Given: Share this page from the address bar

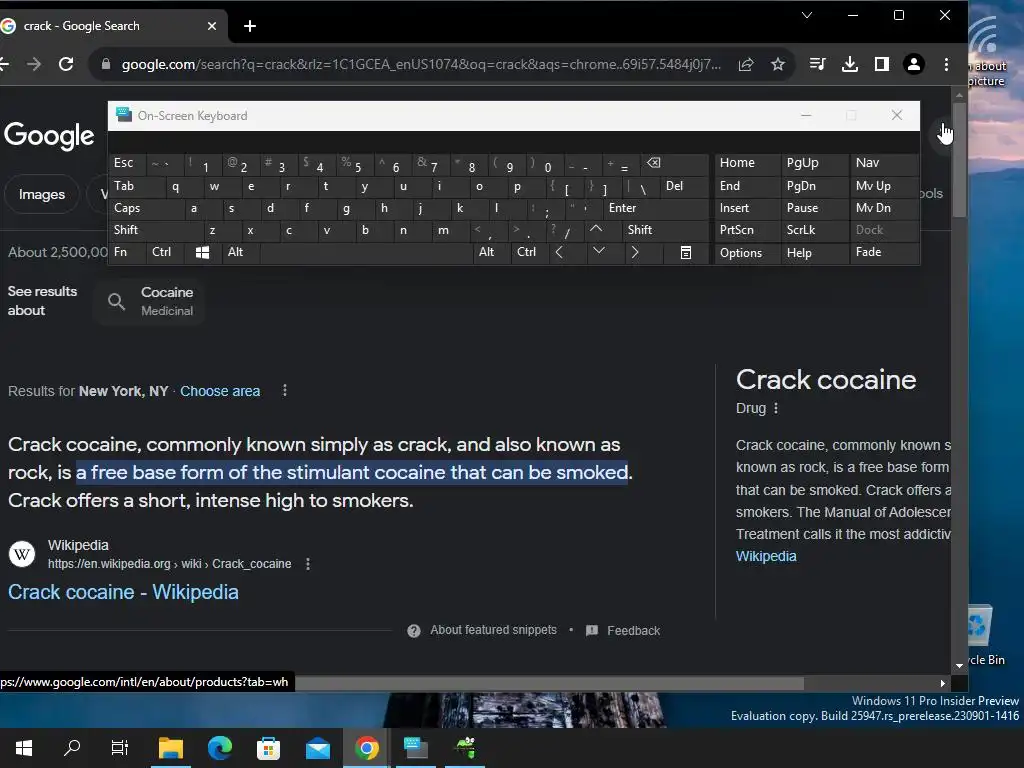Looking at the screenshot, I should pos(746,64).
